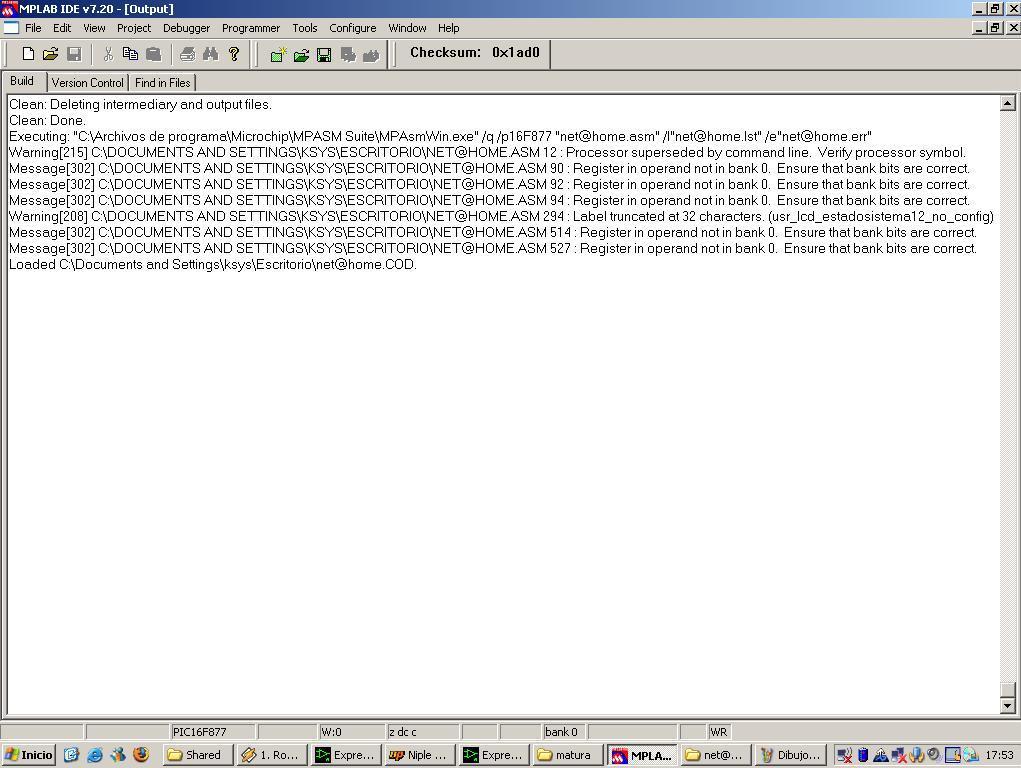The image size is (1021, 768).
Task: Click the green Open Project folder icon
Action: (301, 55)
